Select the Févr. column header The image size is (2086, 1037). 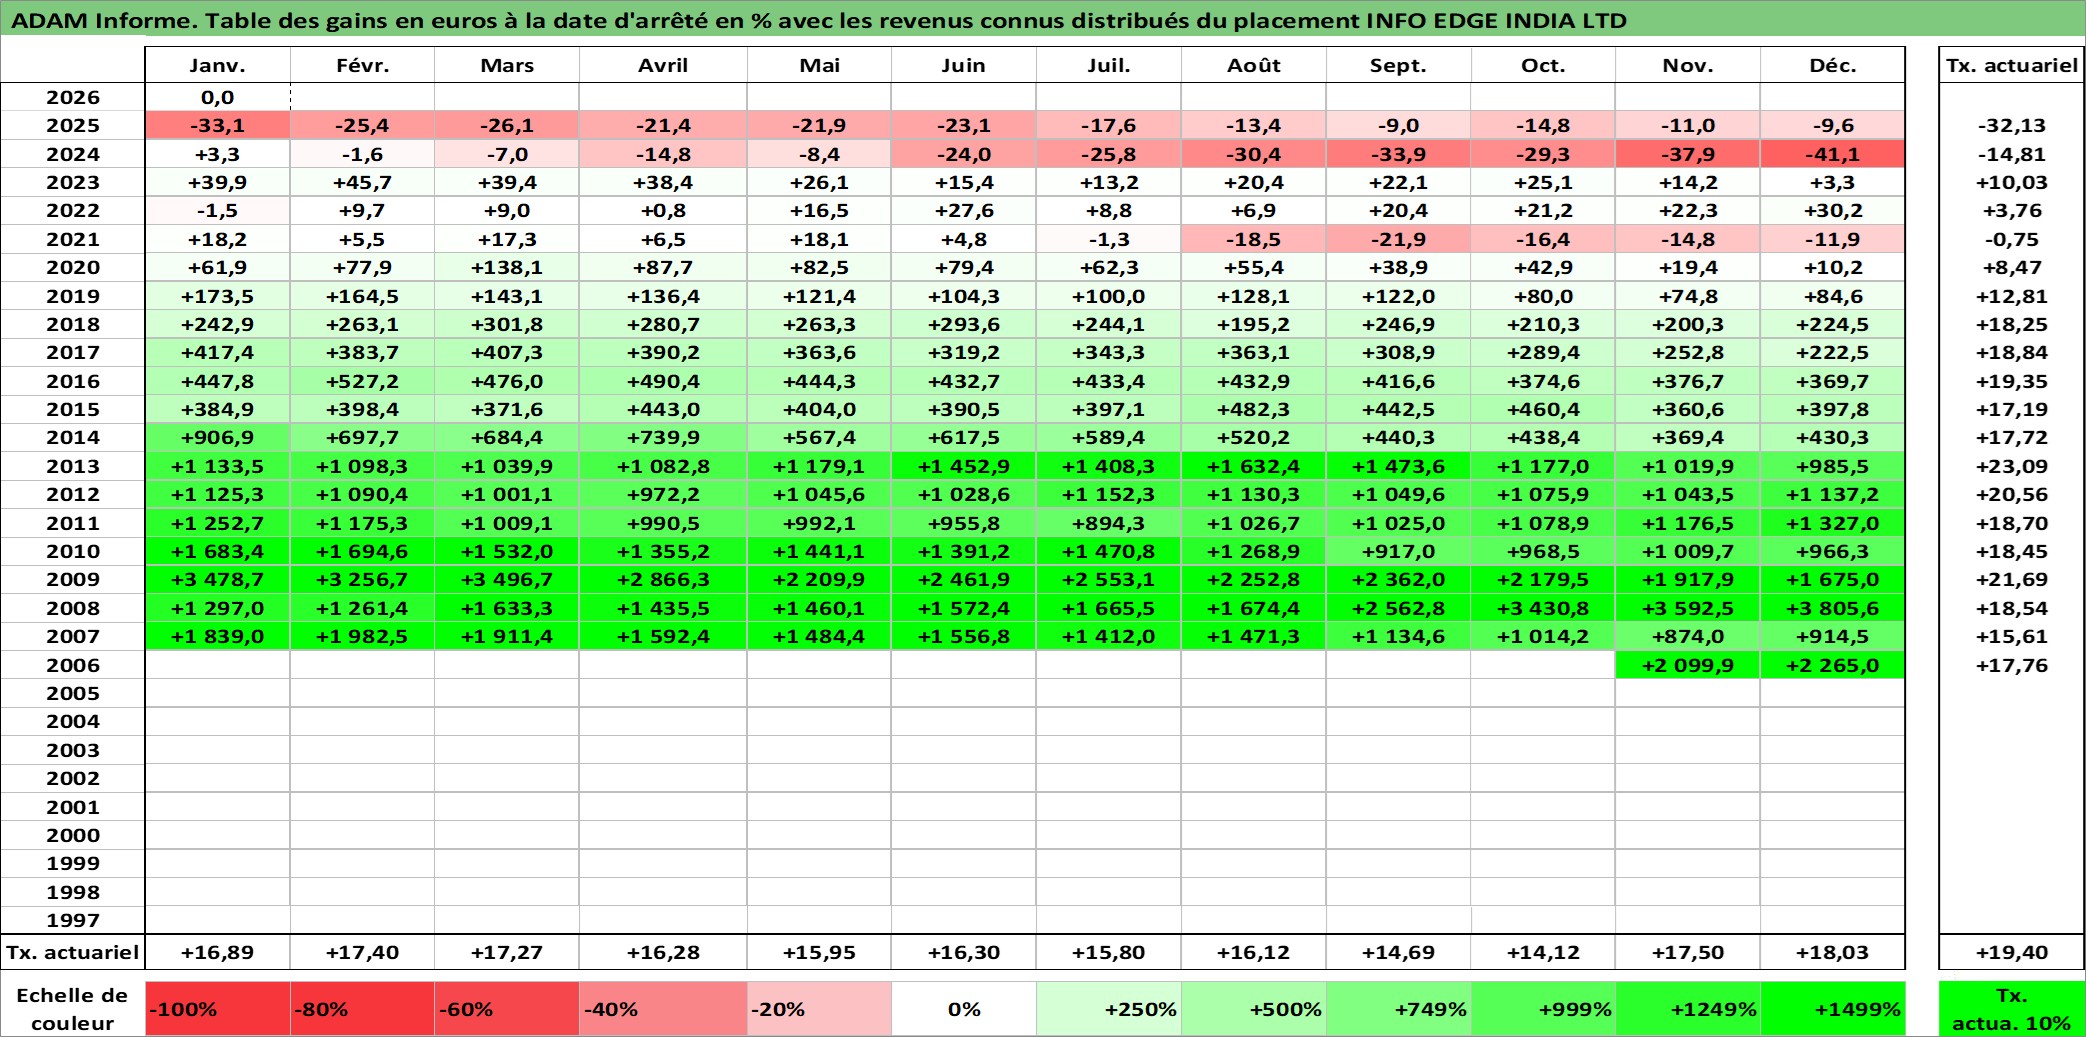(x=362, y=65)
